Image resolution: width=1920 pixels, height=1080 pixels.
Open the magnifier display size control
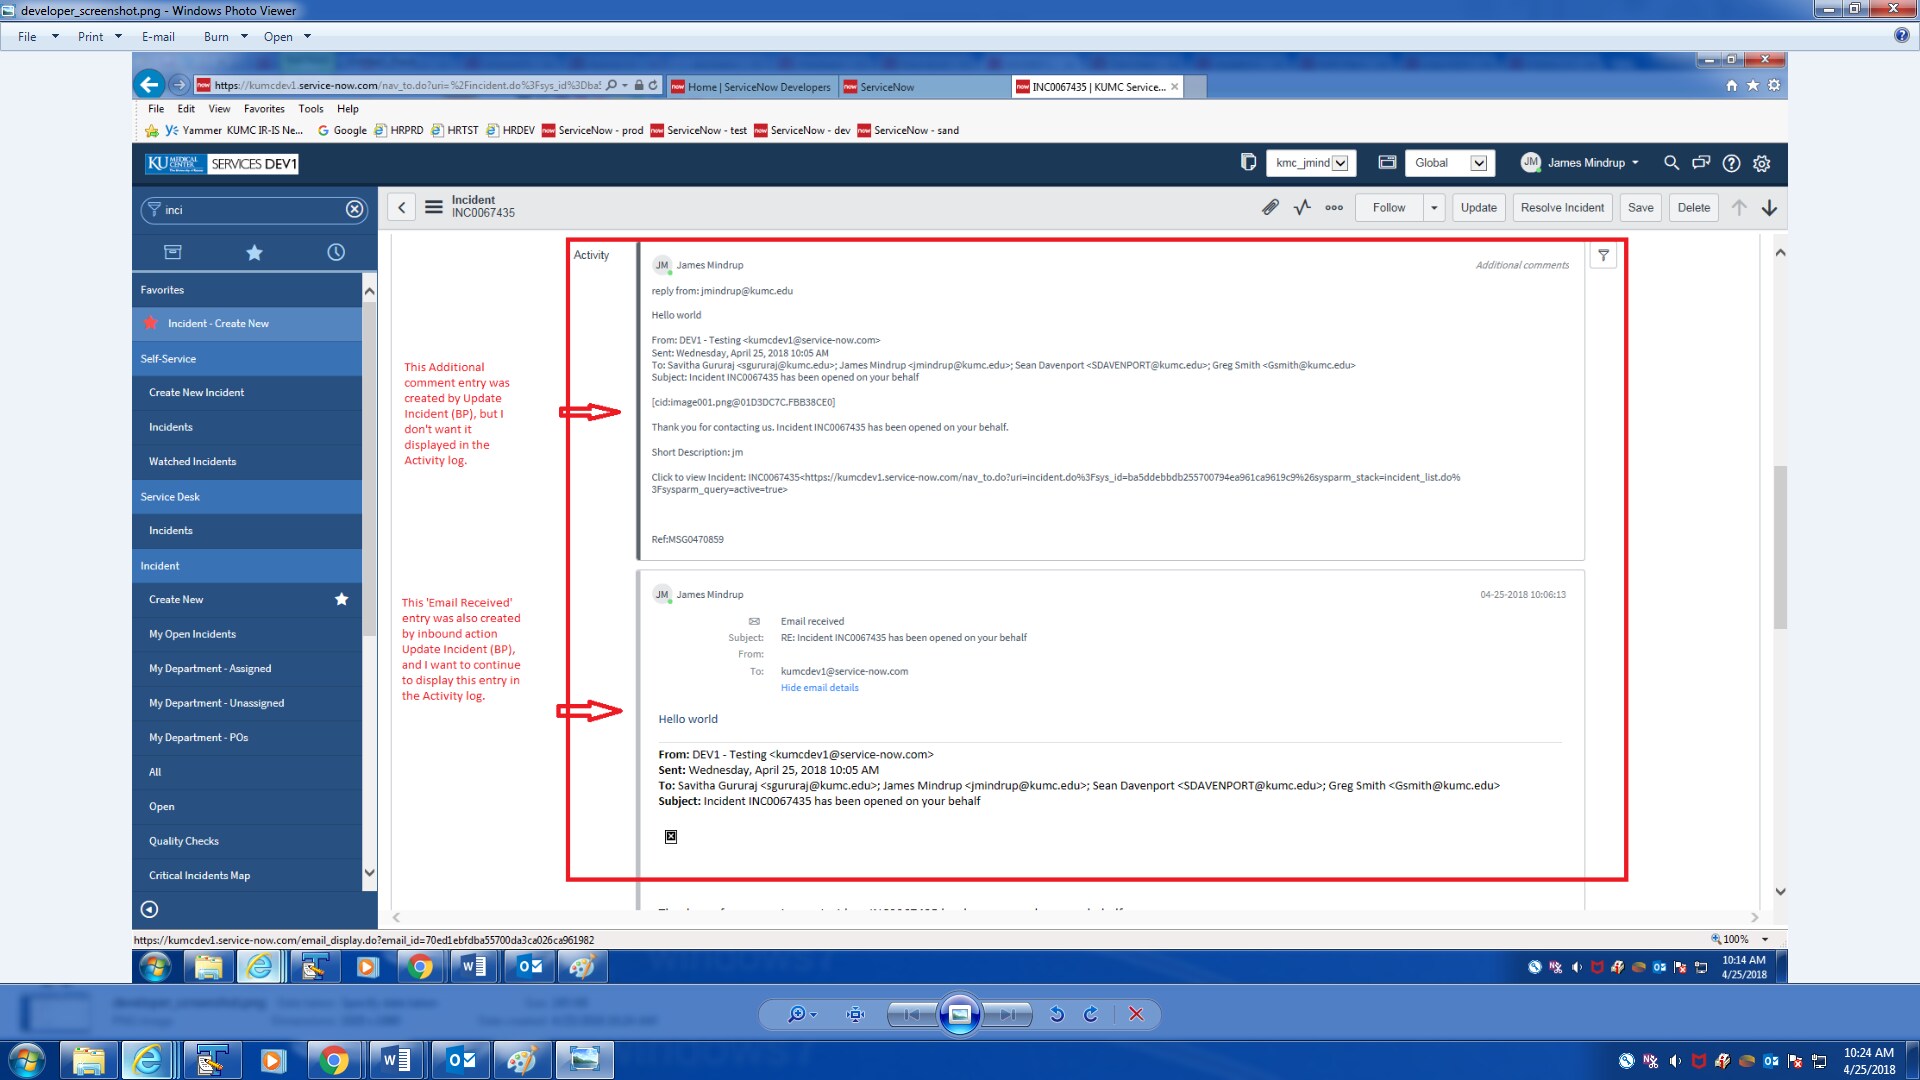(x=802, y=1014)
